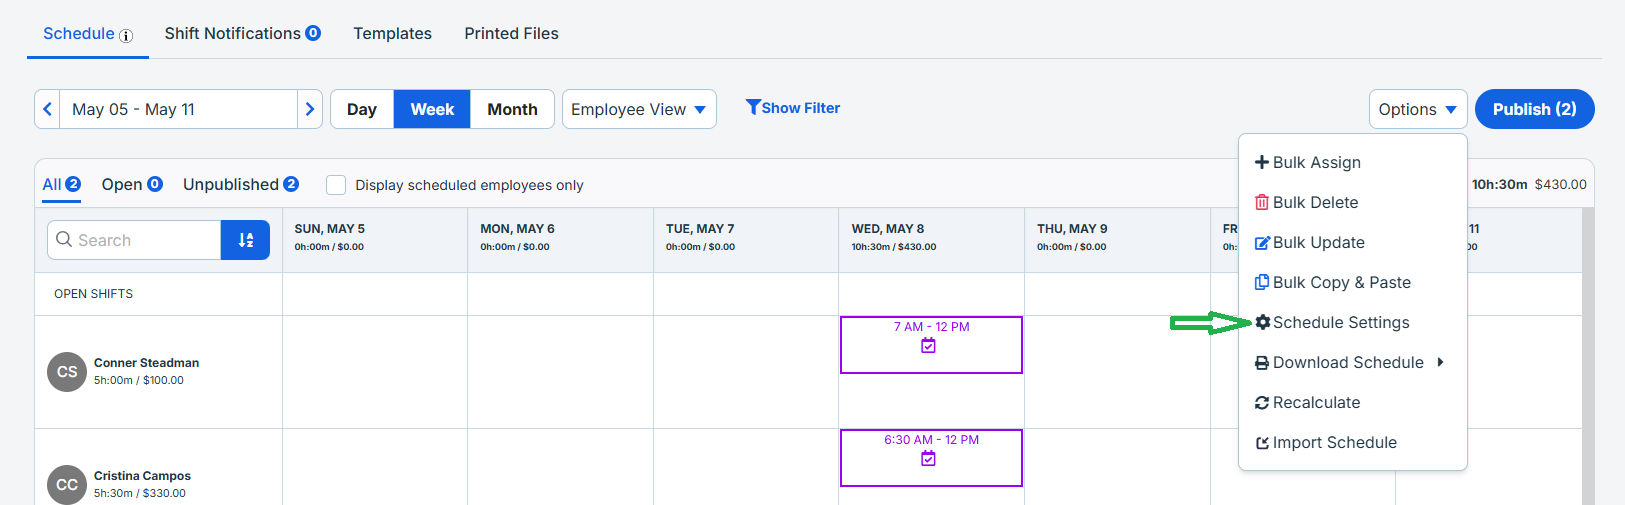Open Conner Steadman's 7 AM - 12 PM shift
Screen dimensions: 1625x505
tap(931, 345)
